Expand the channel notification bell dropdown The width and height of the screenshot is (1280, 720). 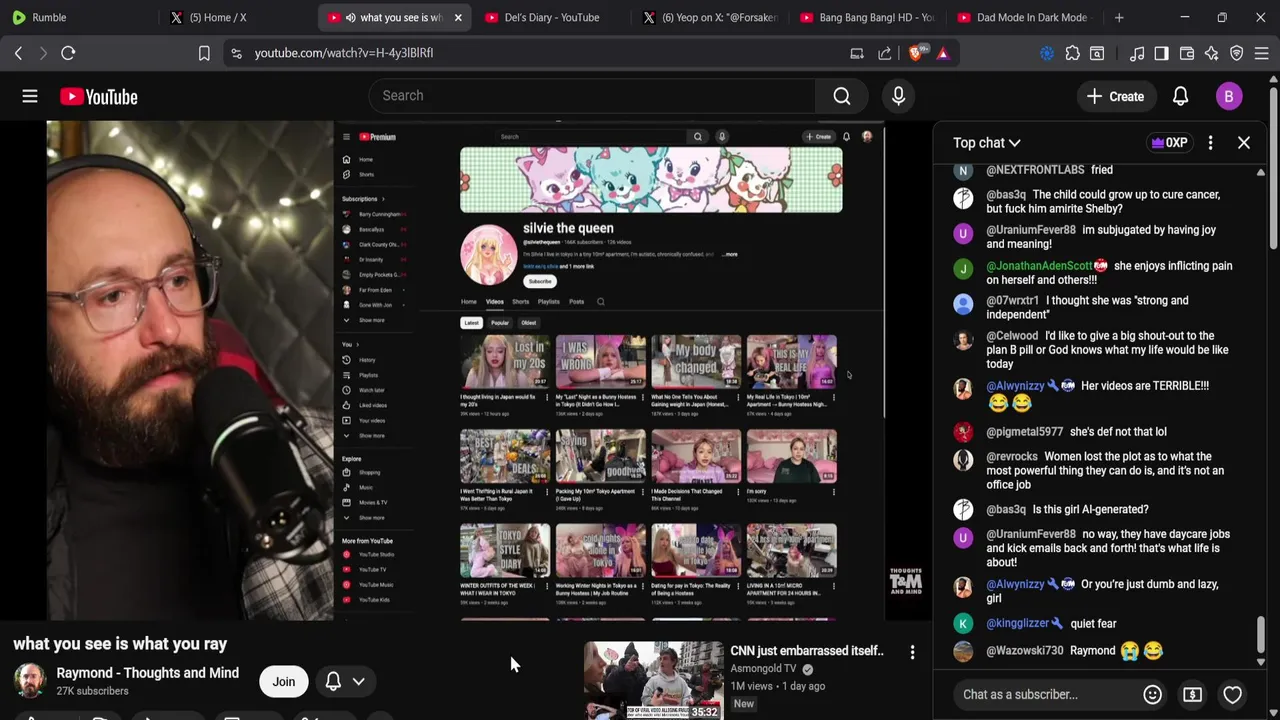click(358, 682)
